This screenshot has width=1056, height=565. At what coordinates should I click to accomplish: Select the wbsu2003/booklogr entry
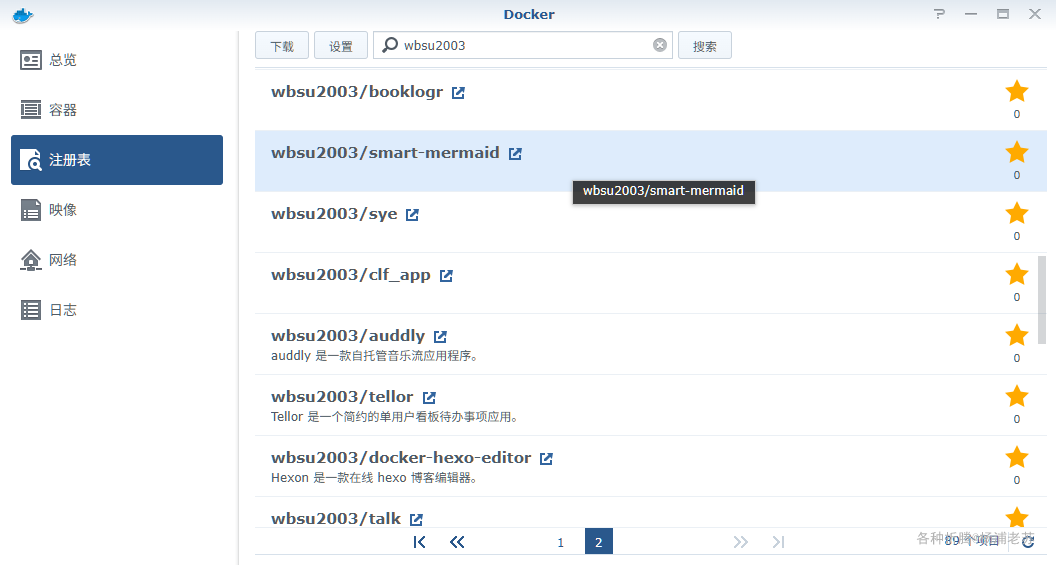(x=651, y=100)
